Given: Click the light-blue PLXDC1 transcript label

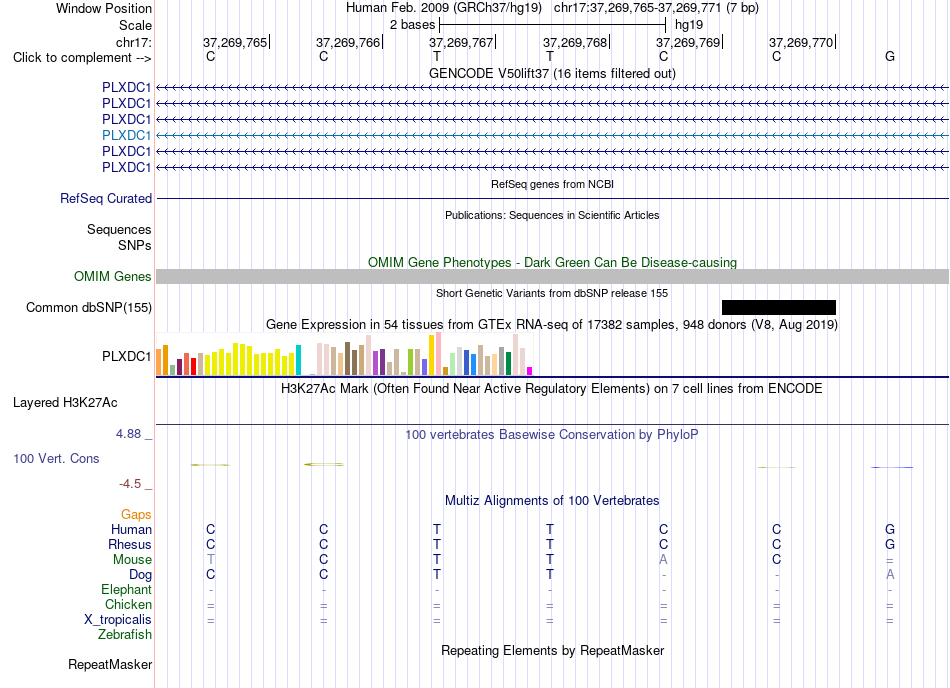Looking at the screenshot, I should (126, 135).
